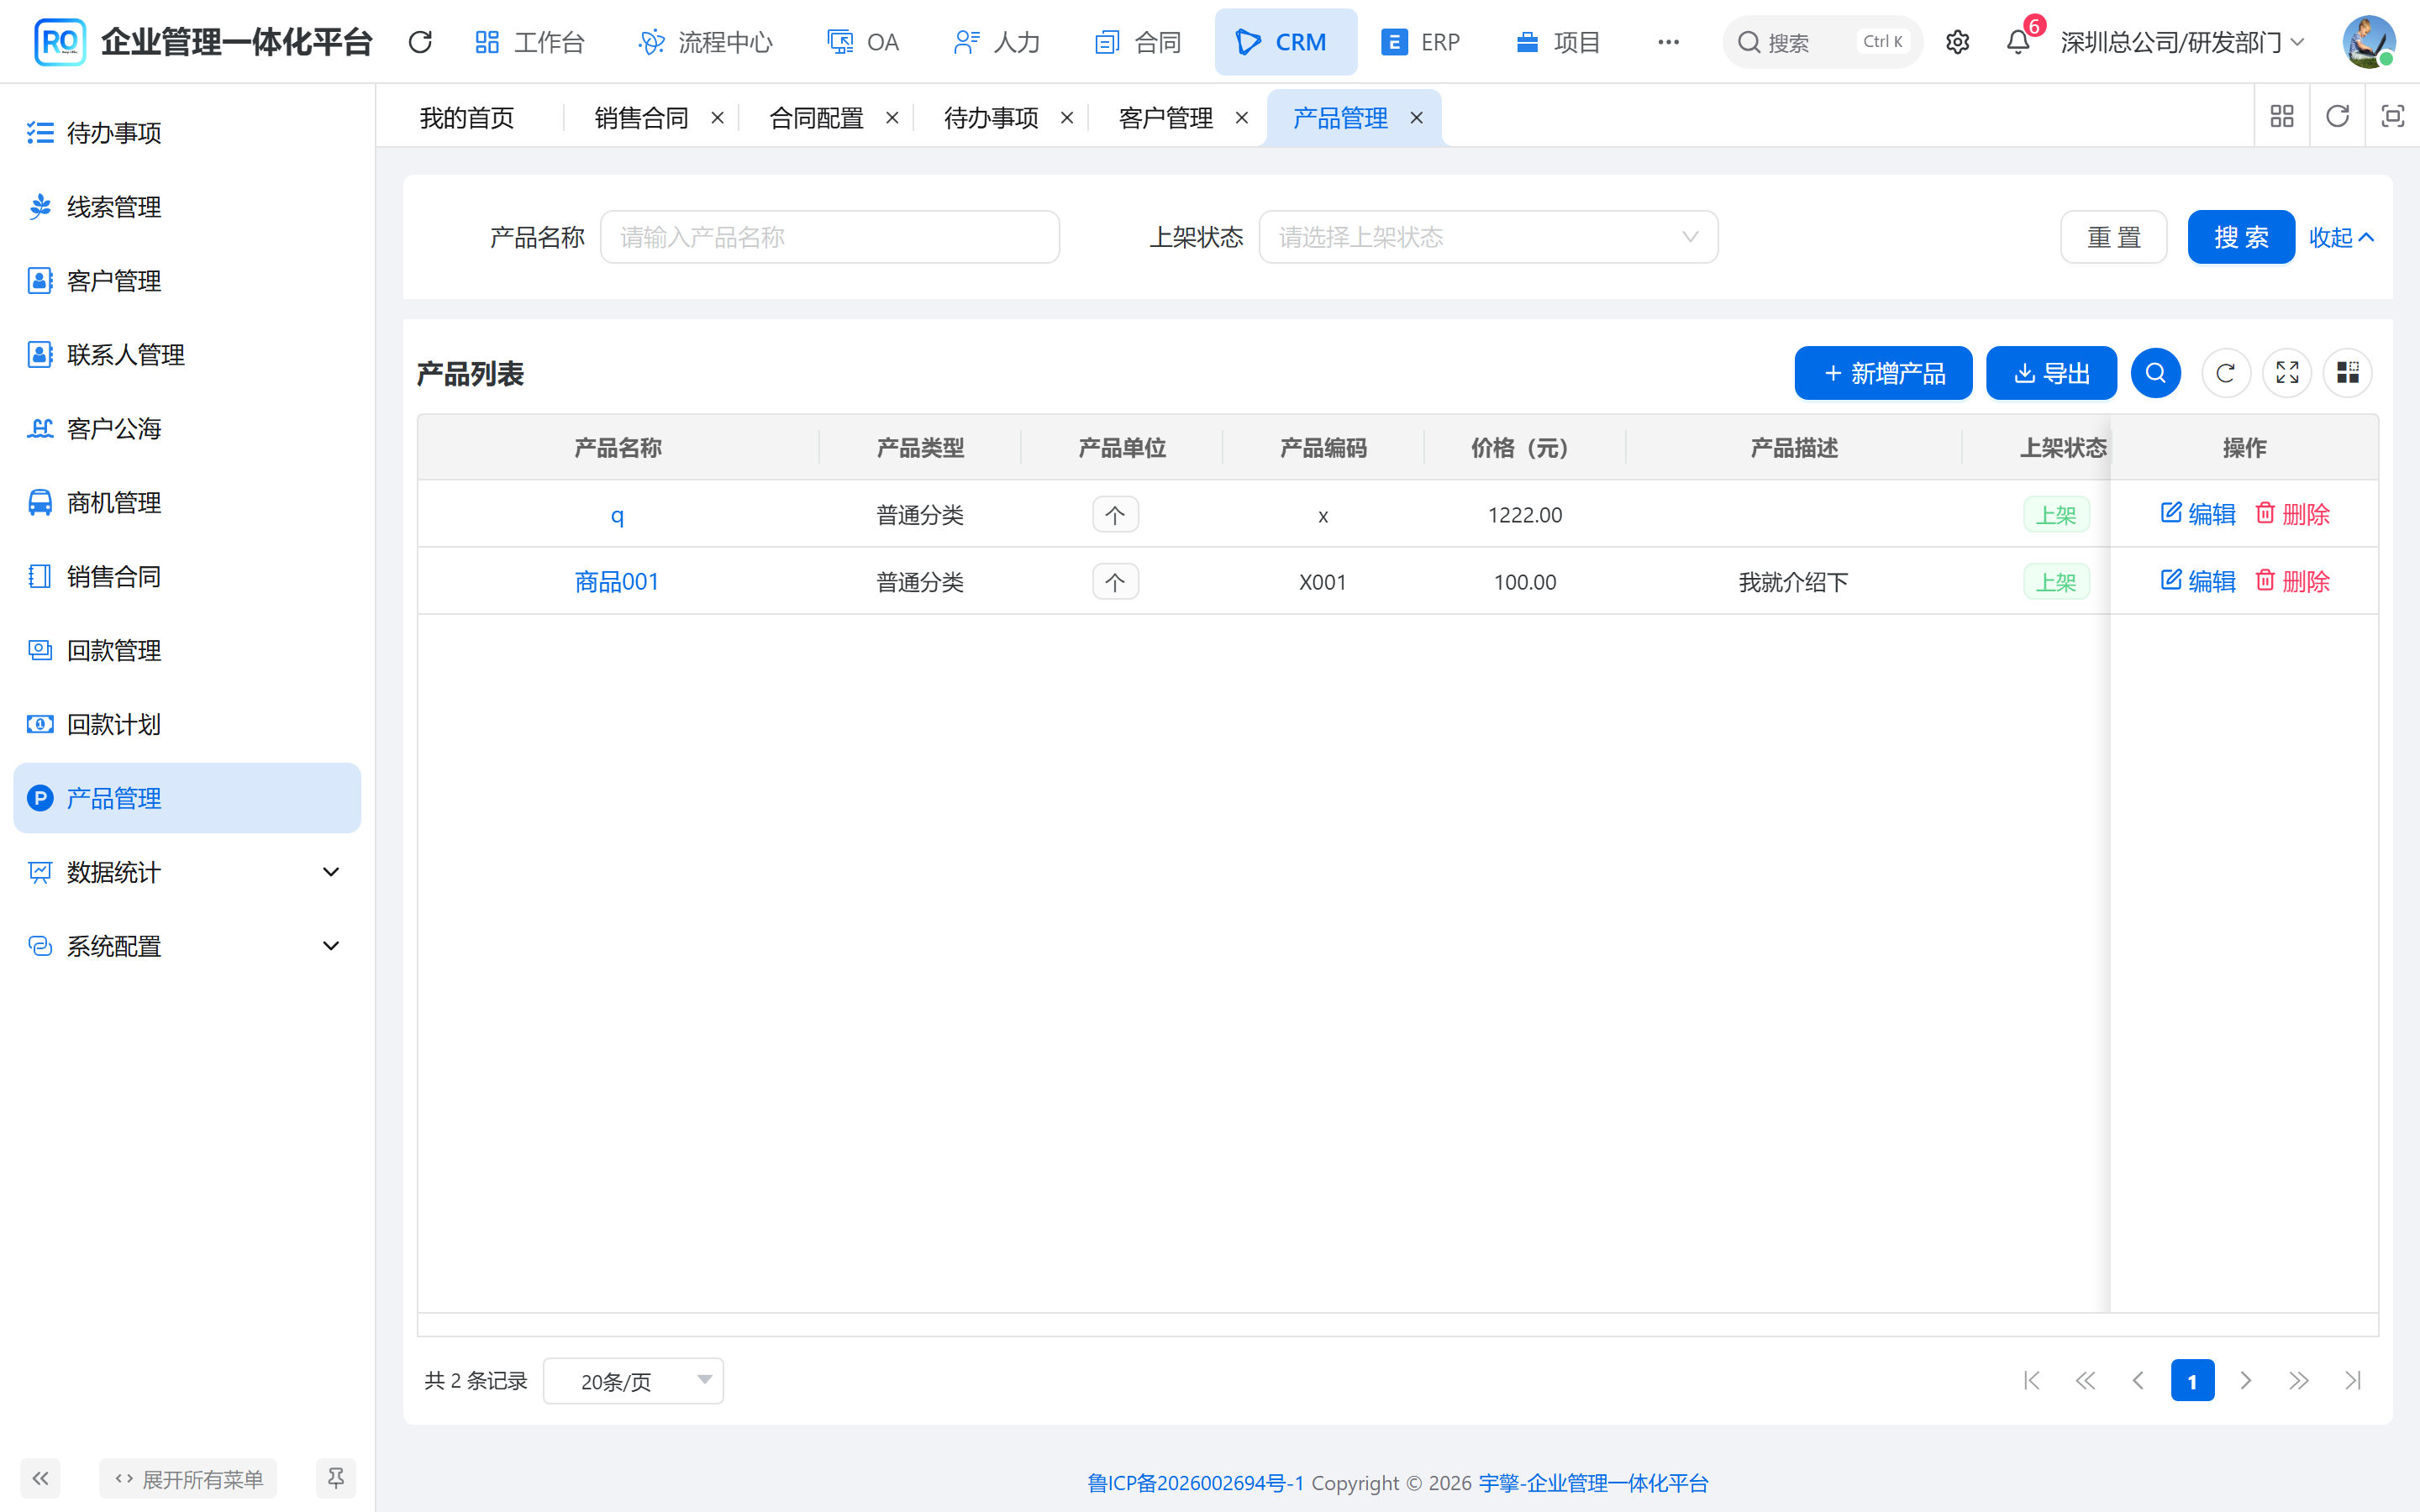Click the global search box
This screenshot has height=1512, width=2420.
pos(1822,42)
